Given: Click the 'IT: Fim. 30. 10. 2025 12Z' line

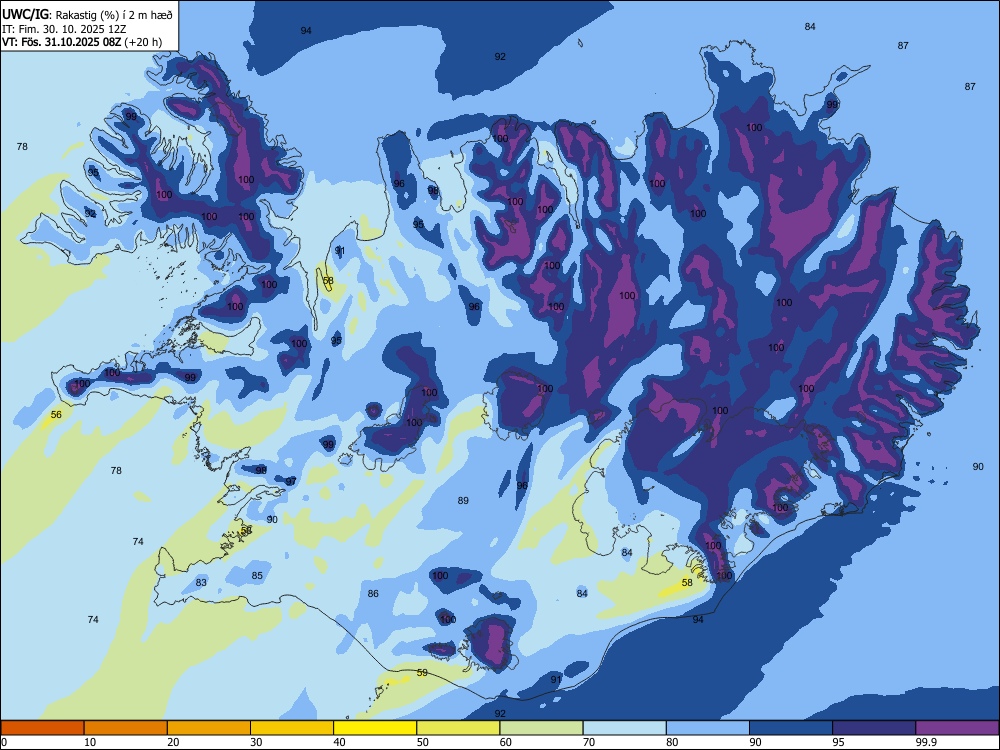Looking at the screenshot, I should pyautogui.click(x=64, y=29).
